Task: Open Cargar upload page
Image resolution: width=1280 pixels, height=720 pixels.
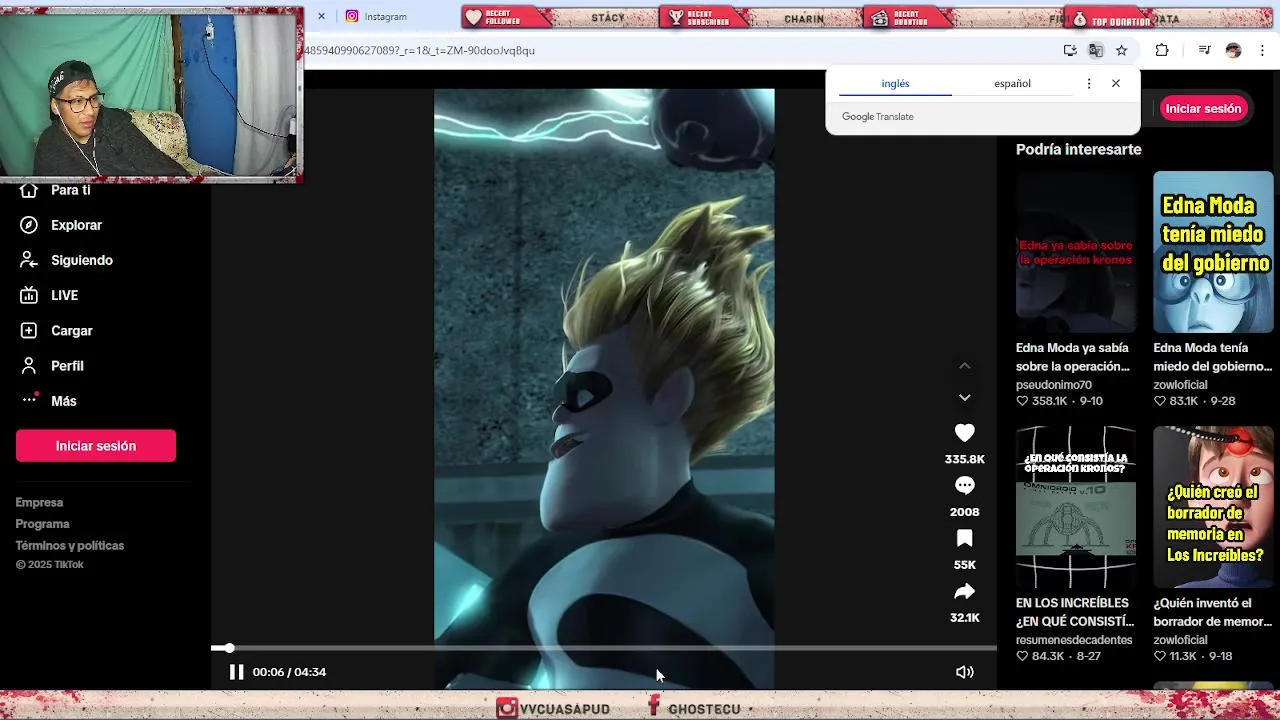Action: 71,330
